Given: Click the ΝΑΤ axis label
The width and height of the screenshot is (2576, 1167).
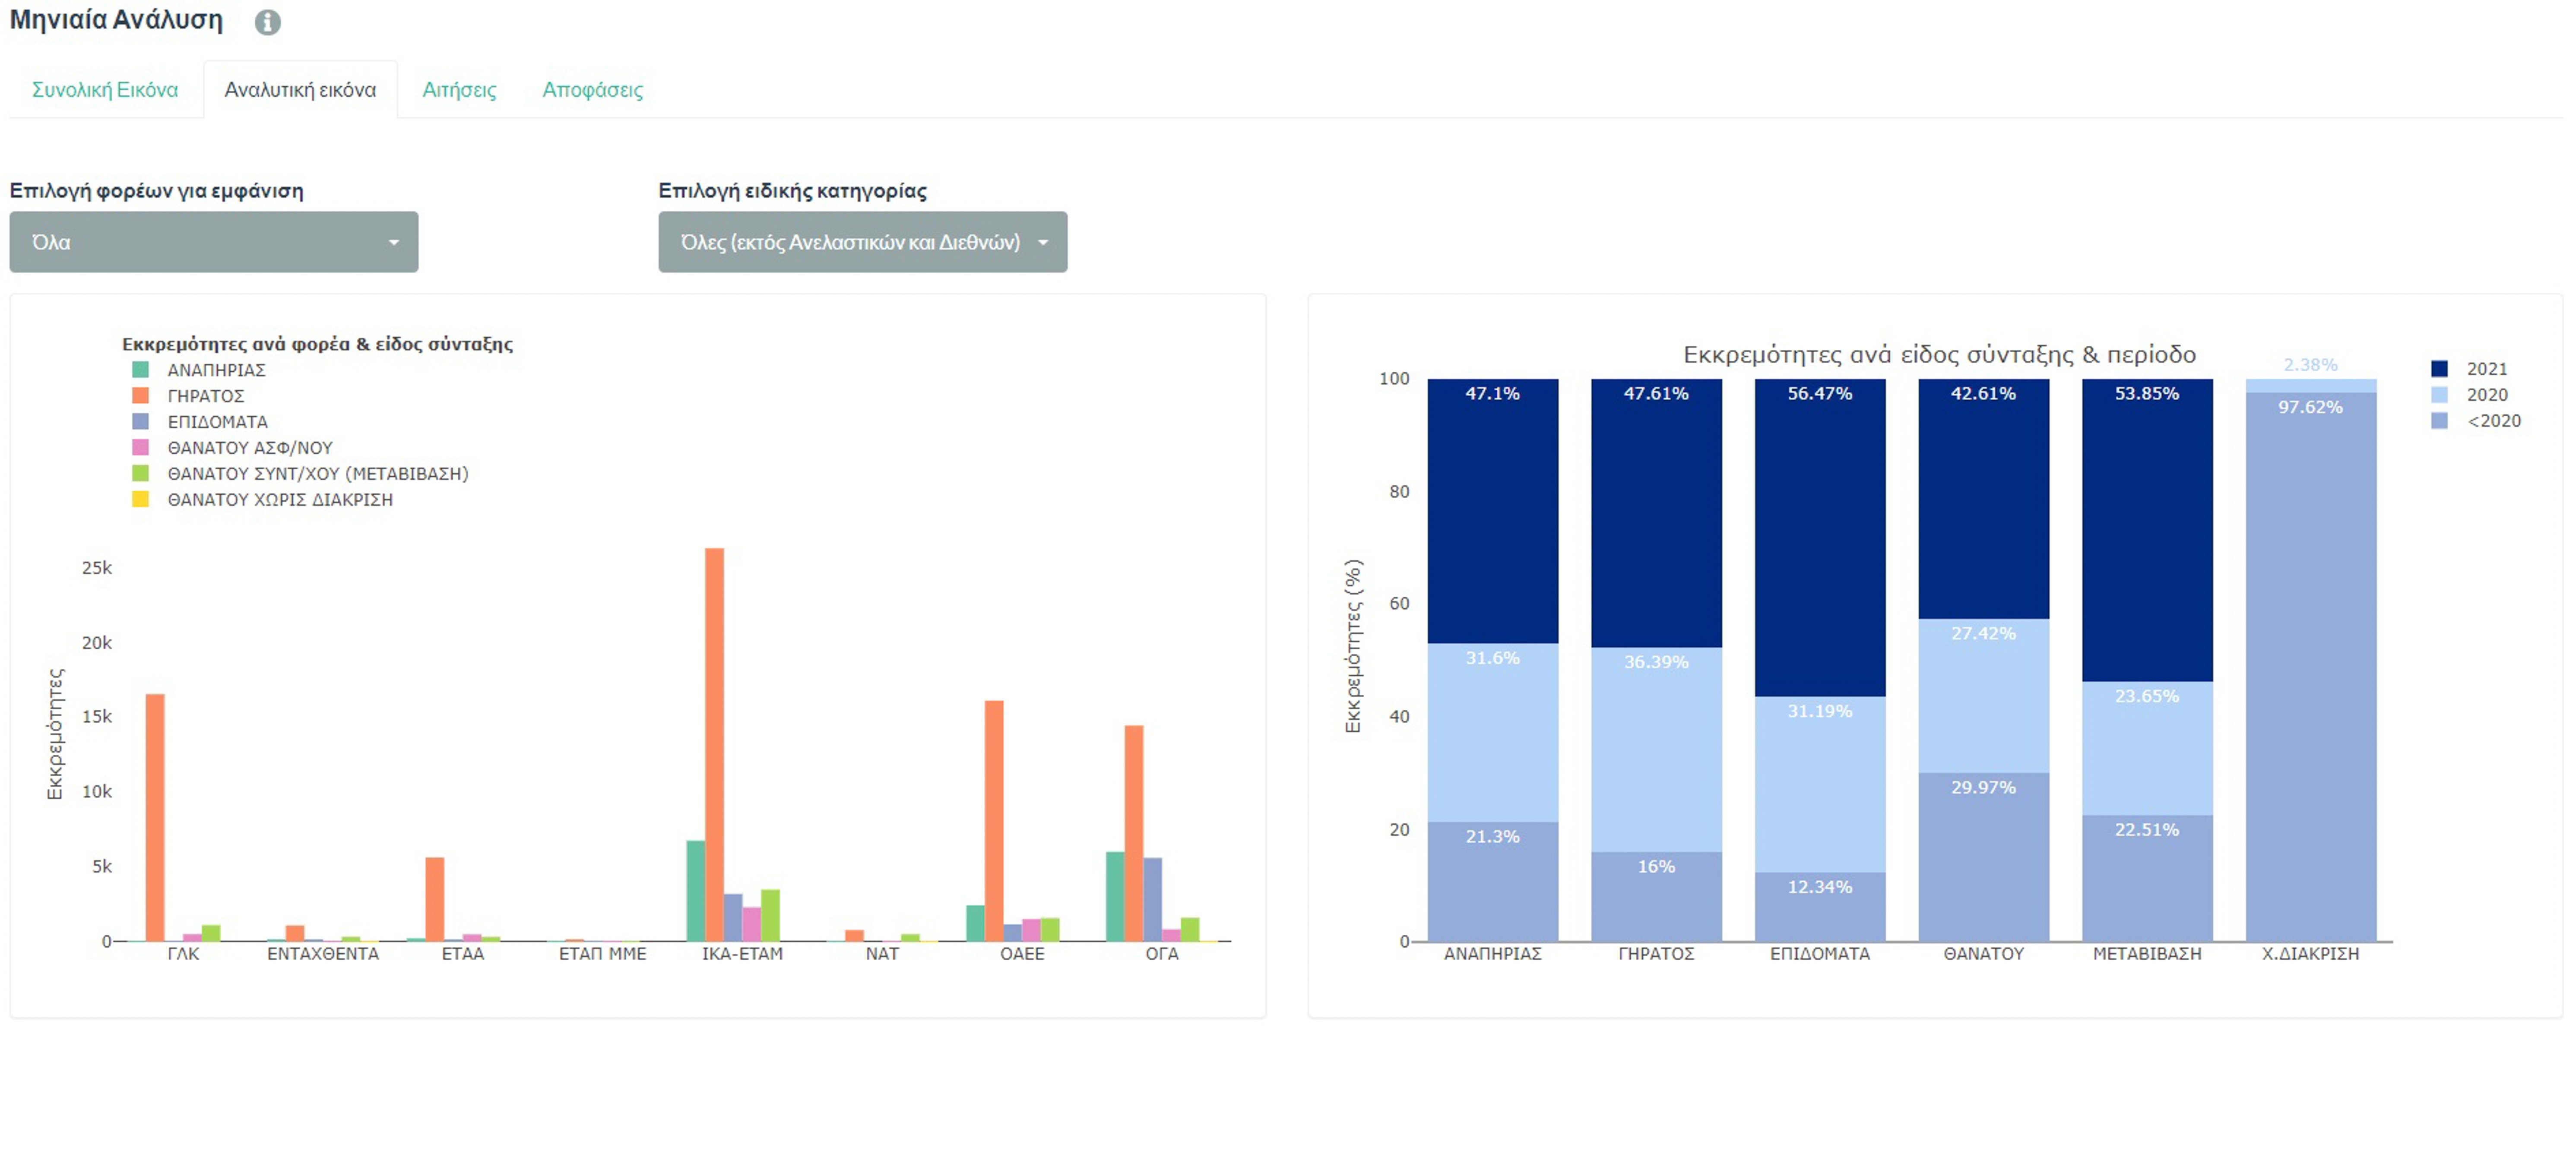Looking at the screenshot, I should coord(882,954).
